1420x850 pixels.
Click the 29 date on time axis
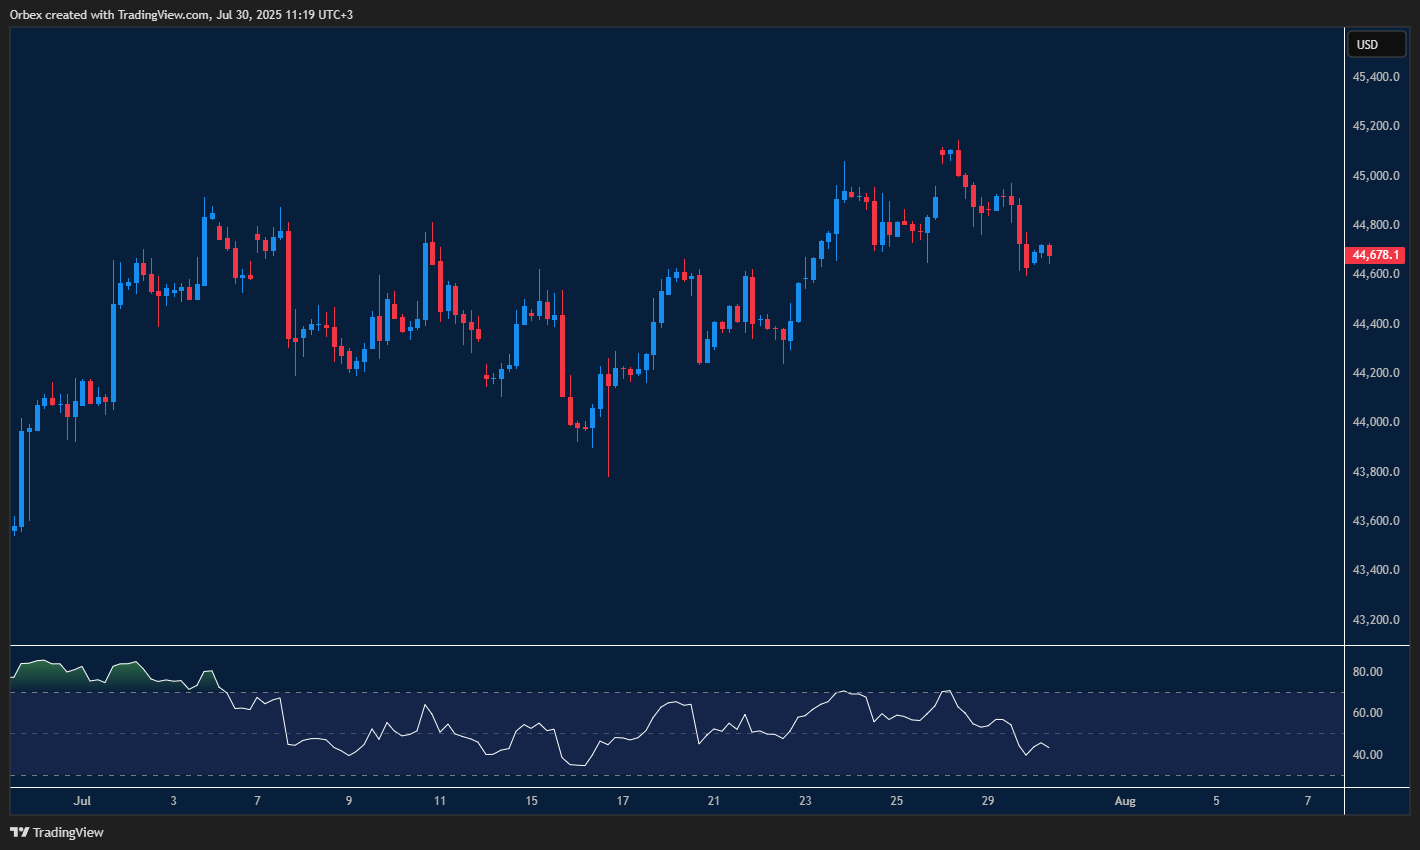coord(988,801)
